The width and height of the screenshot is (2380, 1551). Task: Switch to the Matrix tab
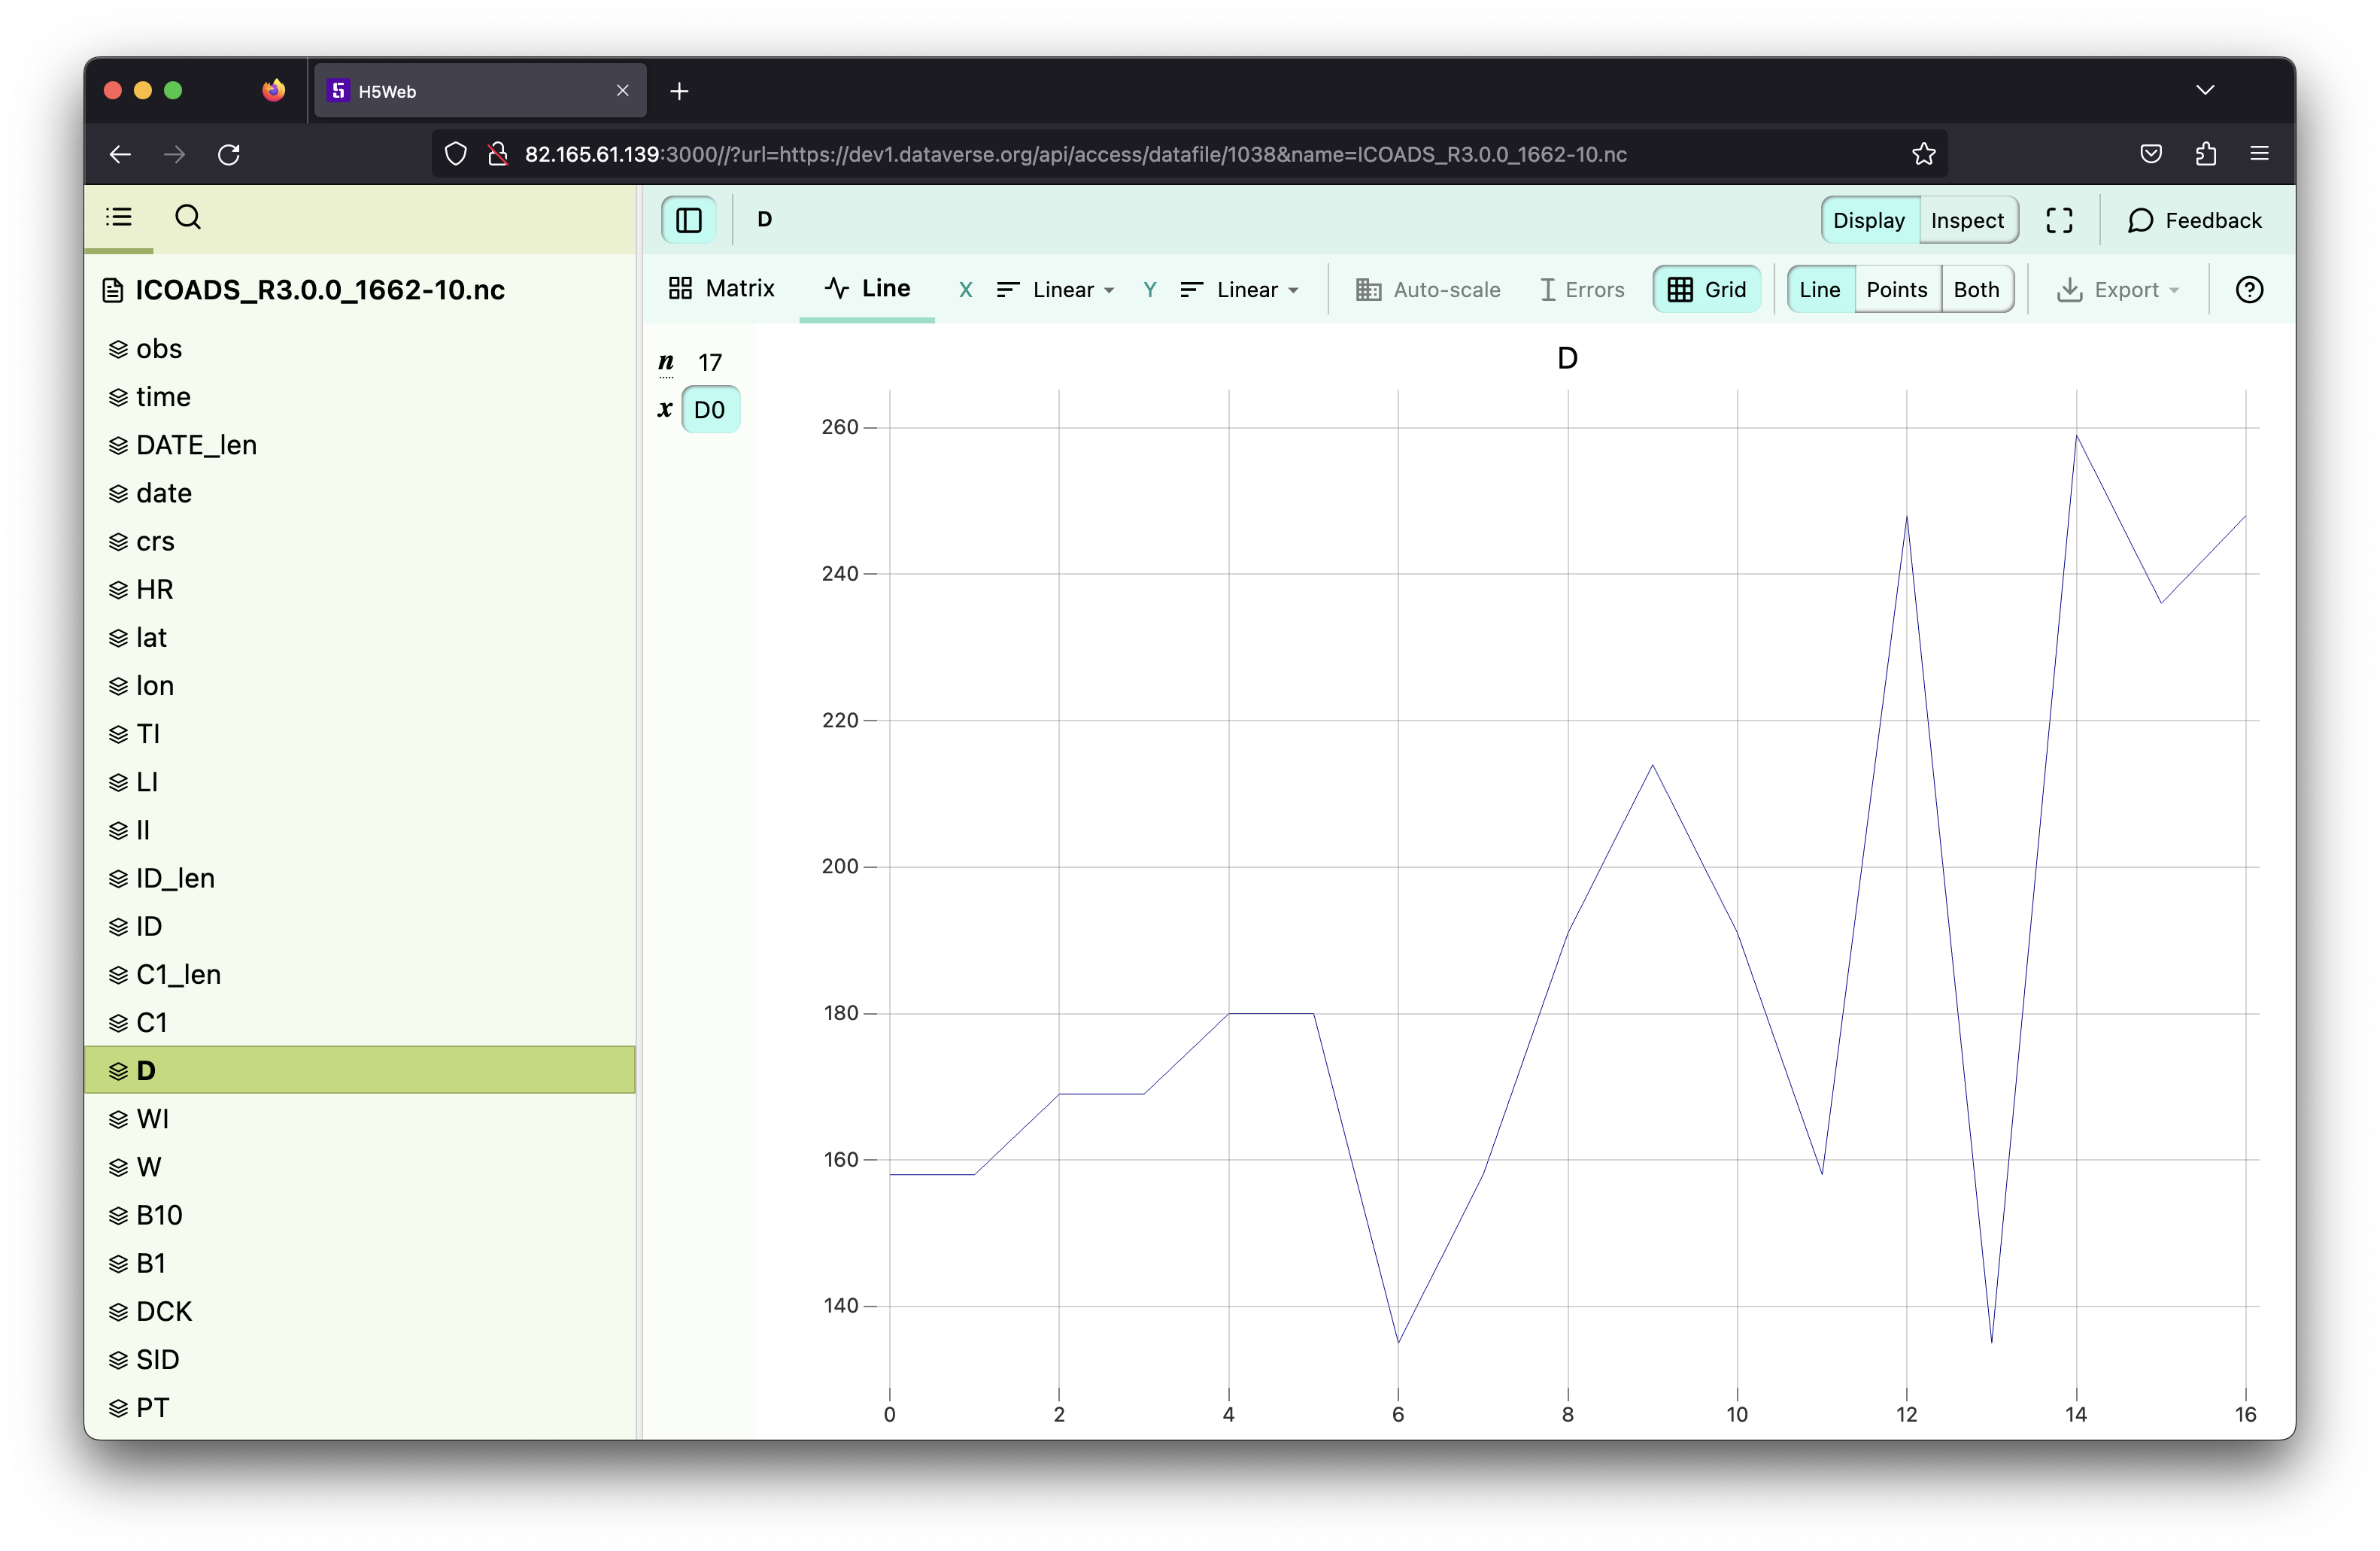(x=721, y=289)
